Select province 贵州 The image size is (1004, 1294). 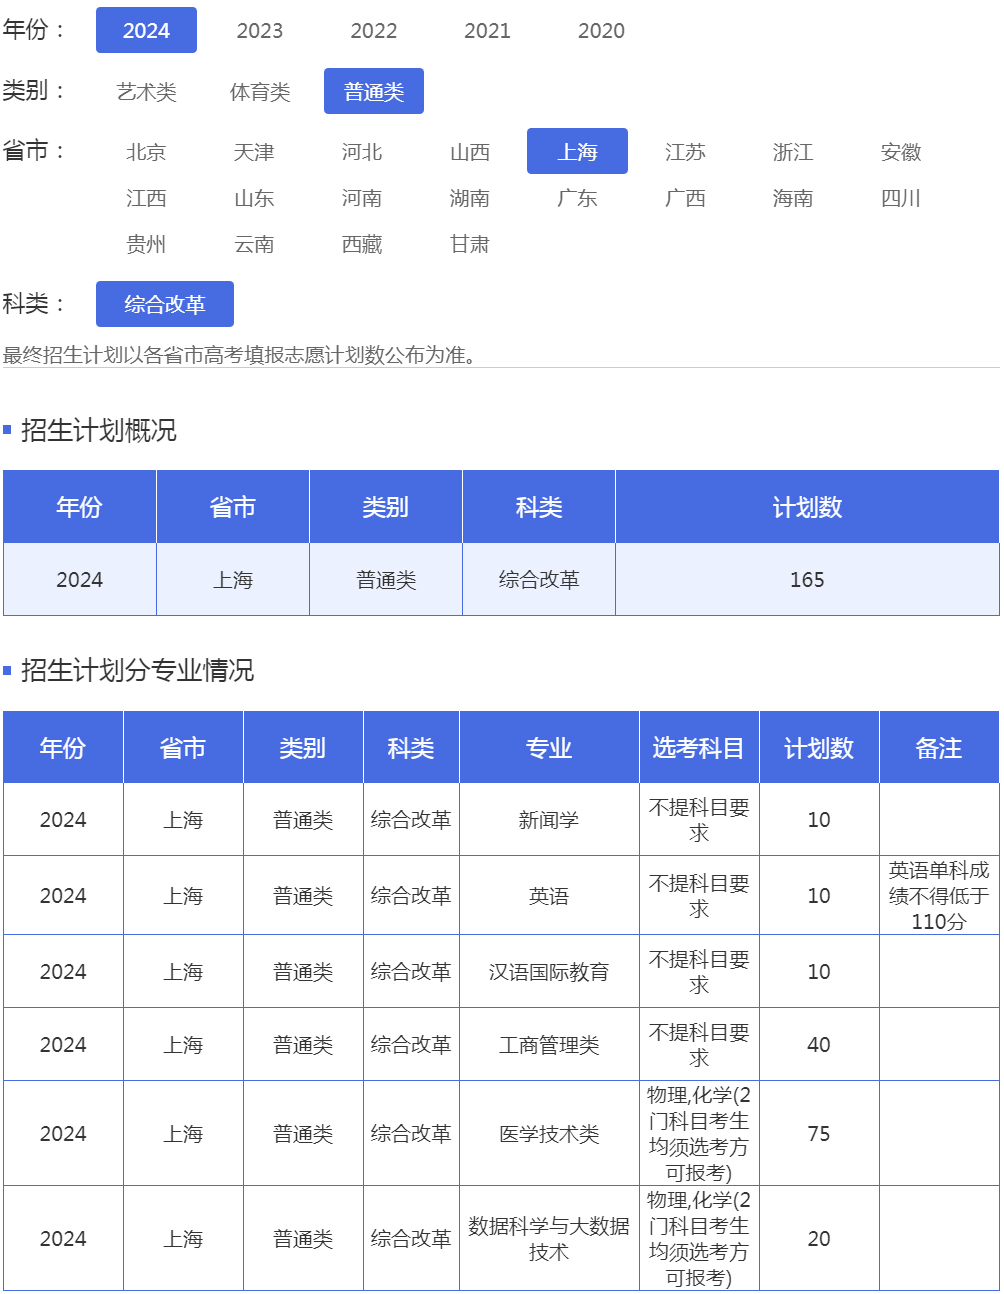tap(146, 243)
